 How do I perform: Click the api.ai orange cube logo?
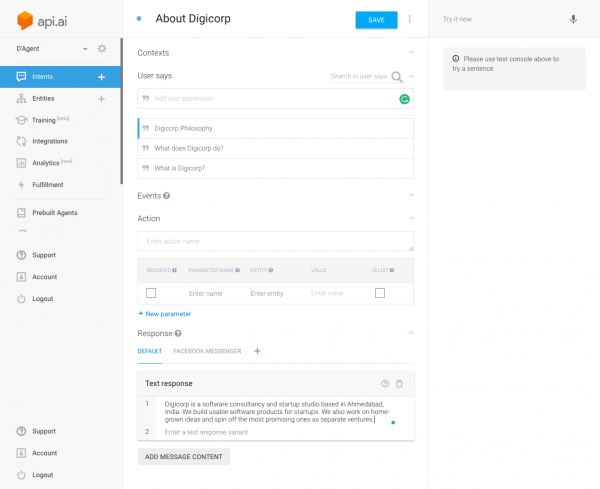click(25, 20)
